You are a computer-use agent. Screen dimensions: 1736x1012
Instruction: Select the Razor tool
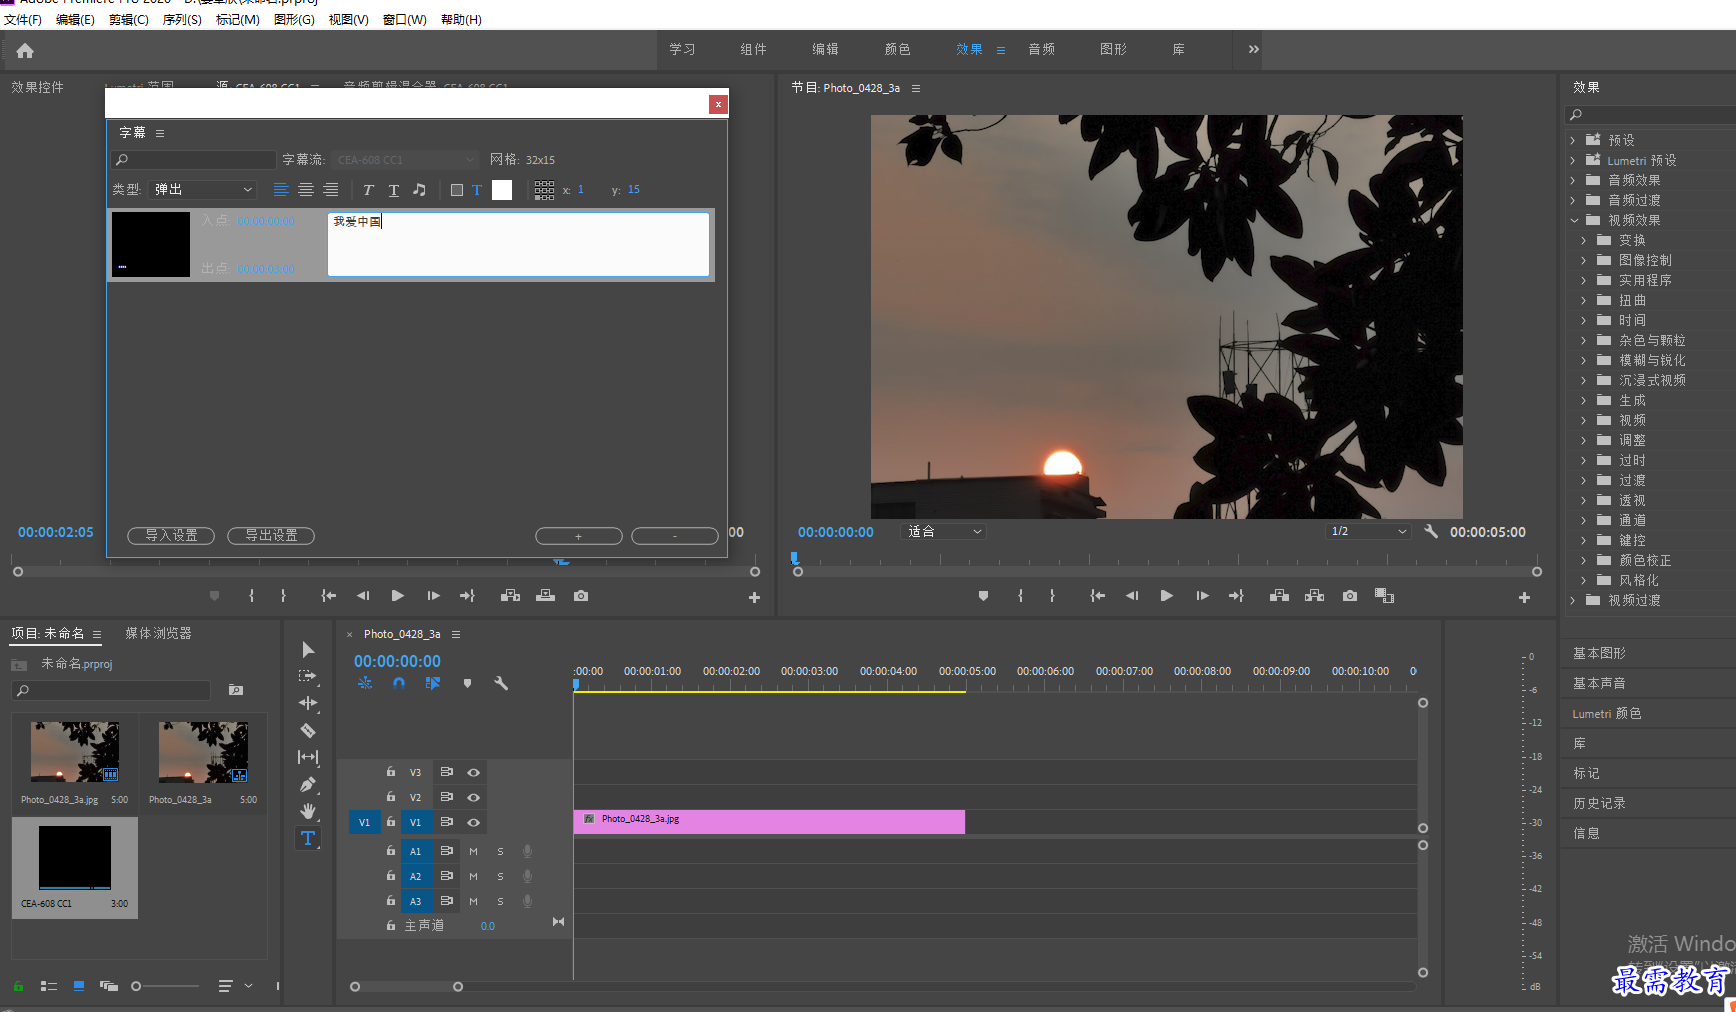point(308,730)
